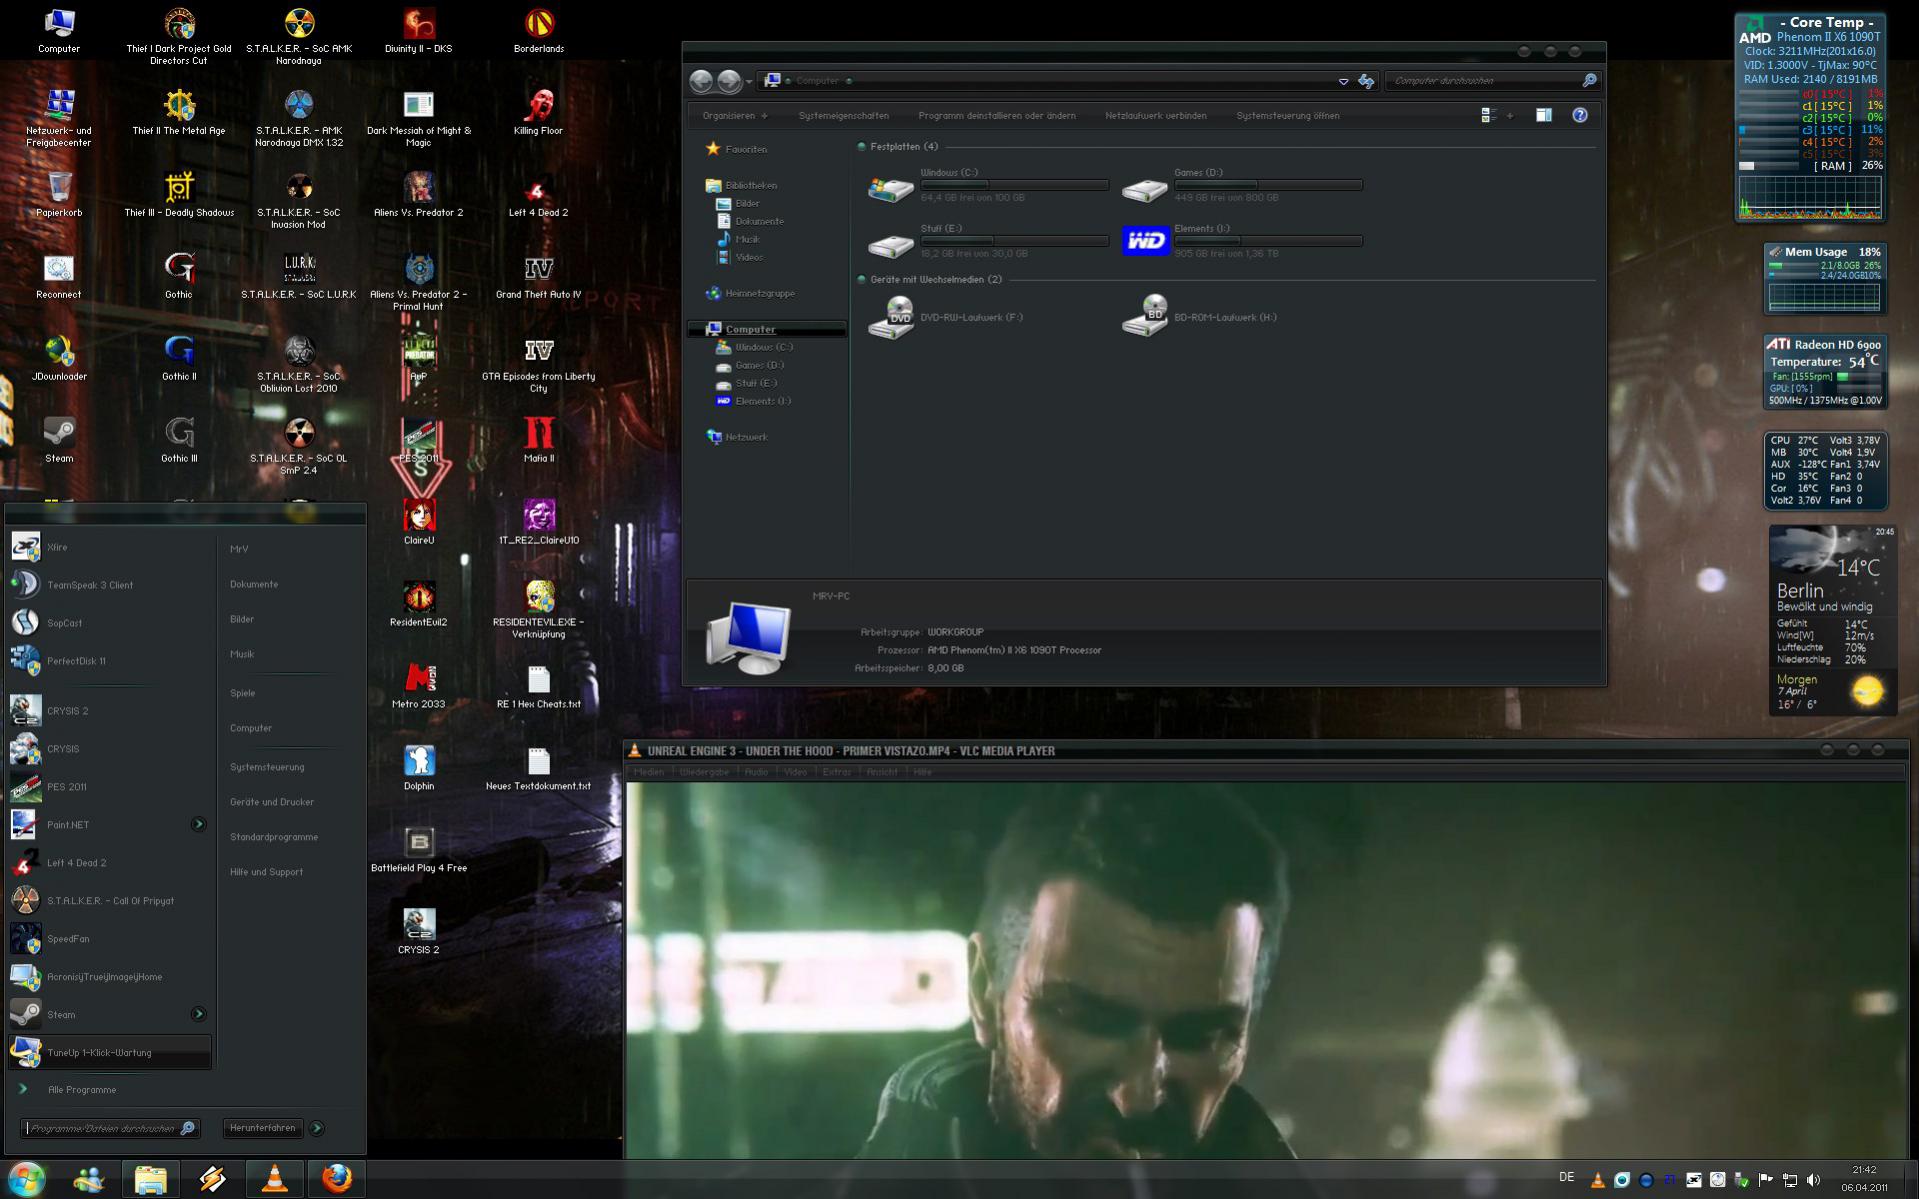The height and width of the screenshot is (1199, 1919).
Task: Click the Herunterfahren shutdown button
Action: 263,1128
